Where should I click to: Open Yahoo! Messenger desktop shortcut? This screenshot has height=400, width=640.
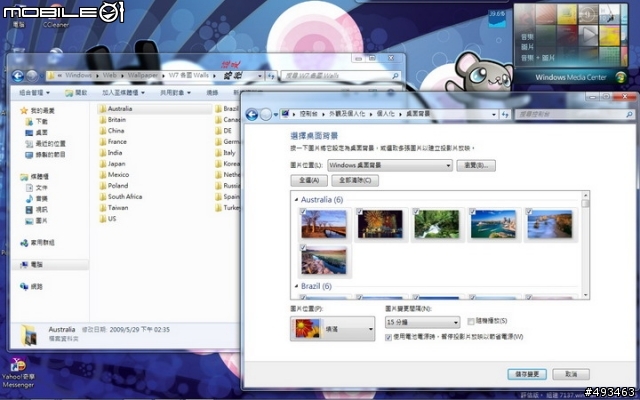(18, 373)
